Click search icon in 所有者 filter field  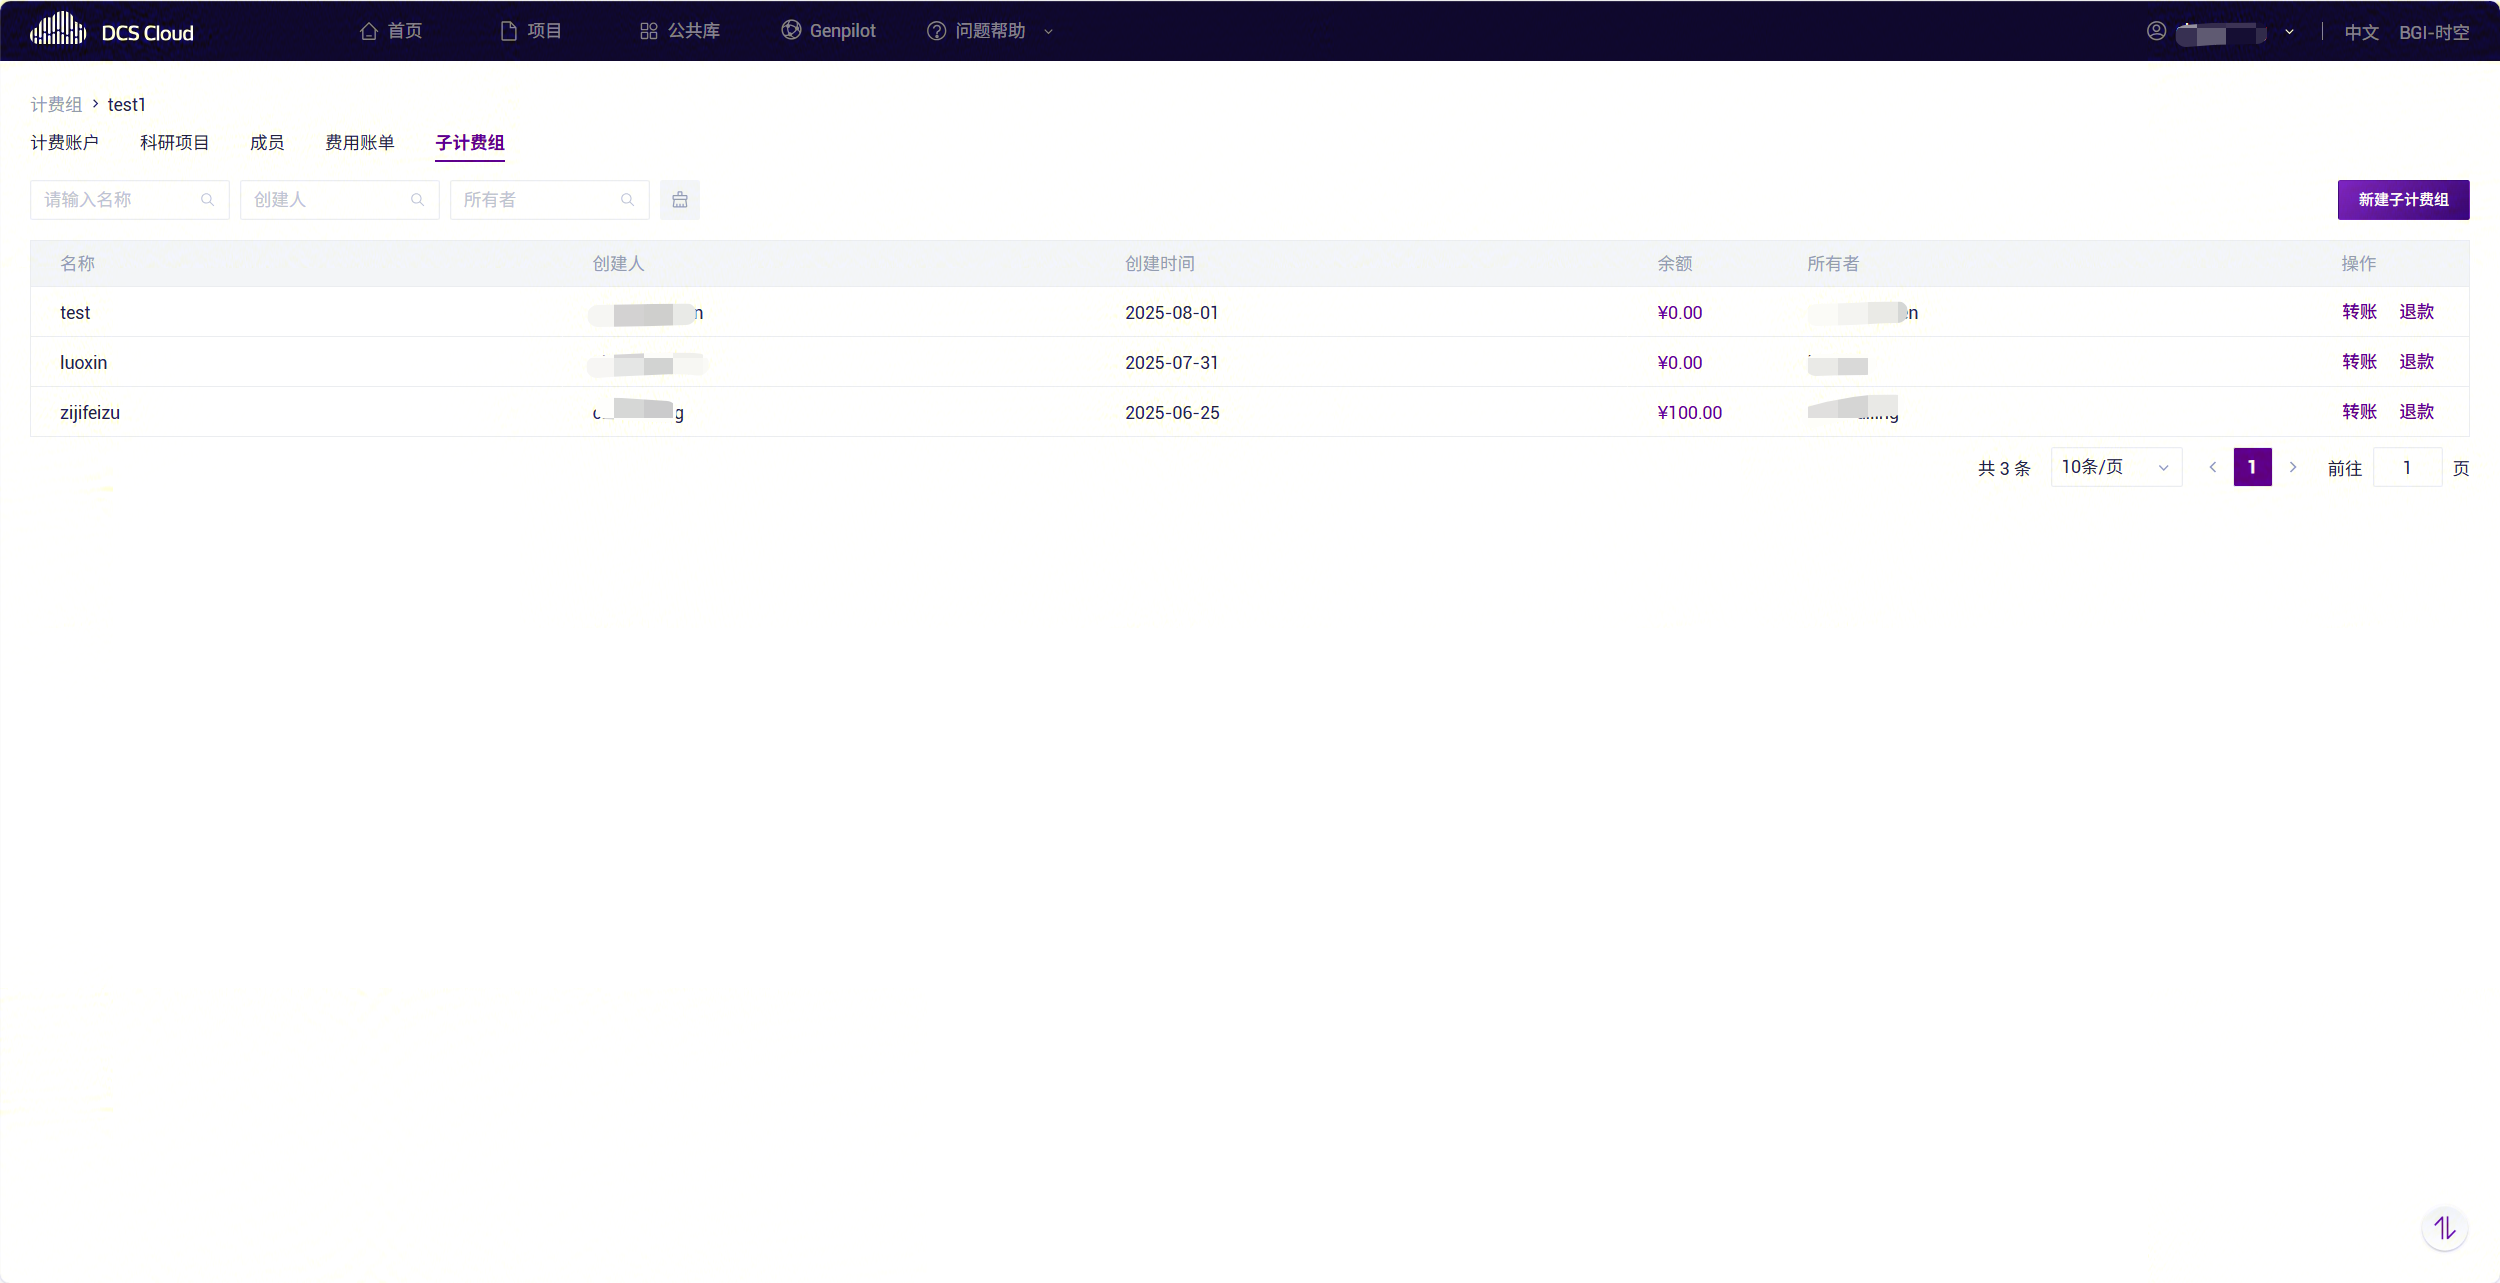[628, 200]
